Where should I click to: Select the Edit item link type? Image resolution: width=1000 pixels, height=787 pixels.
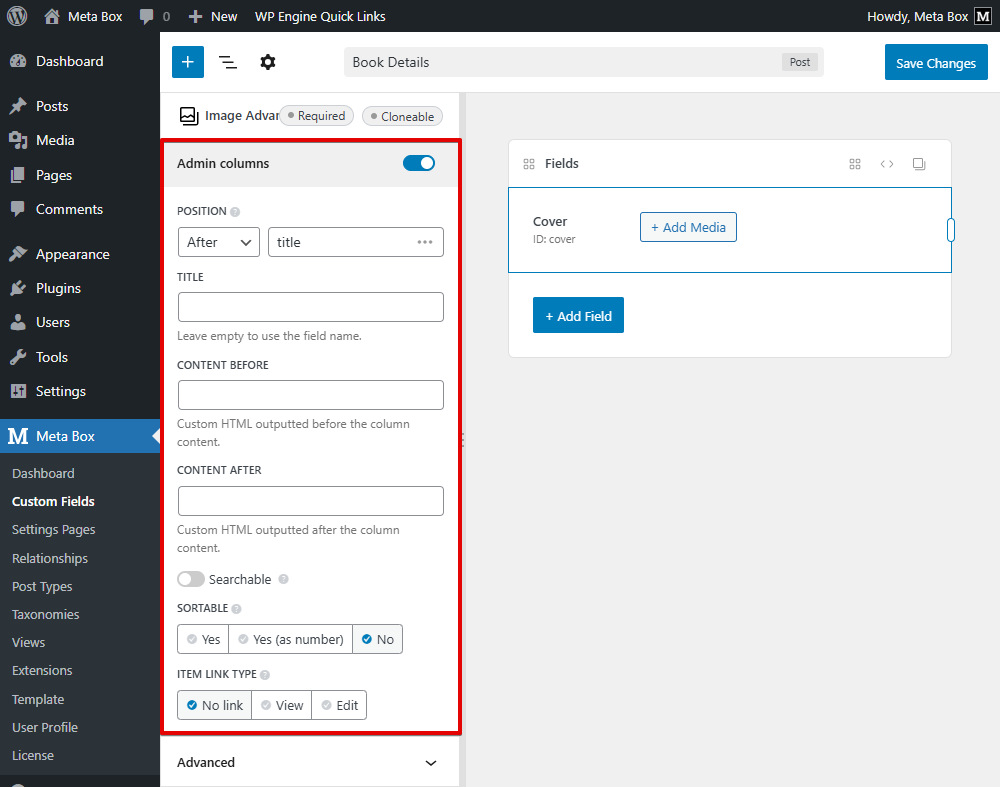pyautogui.click(x=339, y=705)
